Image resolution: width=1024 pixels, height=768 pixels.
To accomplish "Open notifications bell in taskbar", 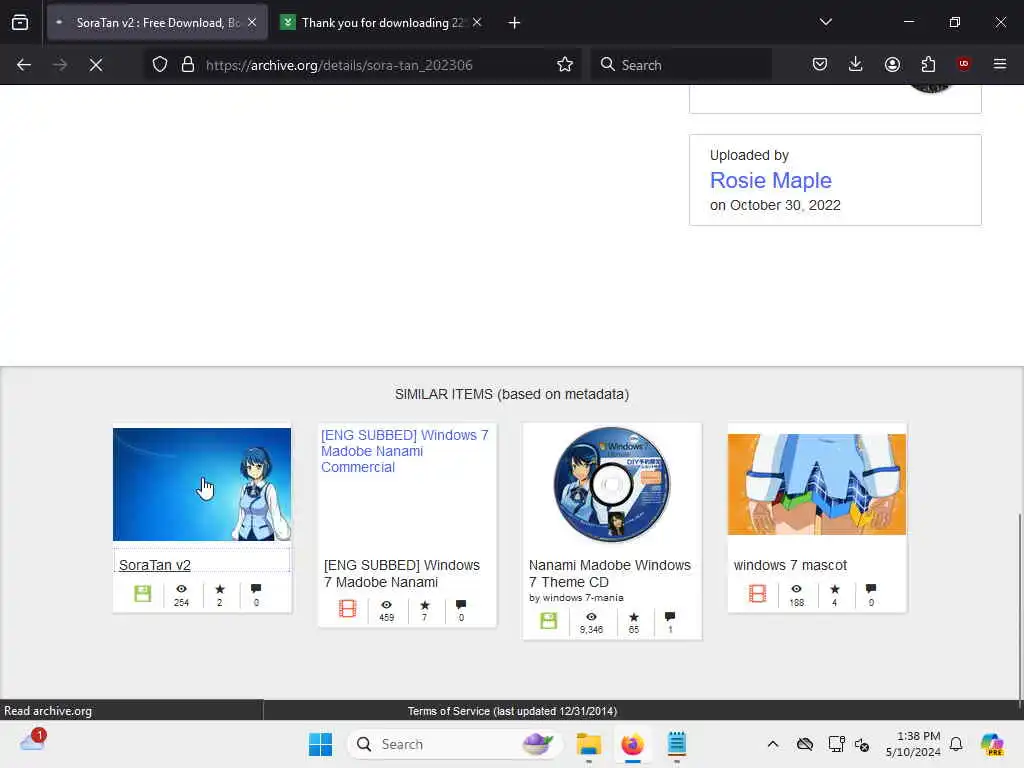I will click(956, 744).
